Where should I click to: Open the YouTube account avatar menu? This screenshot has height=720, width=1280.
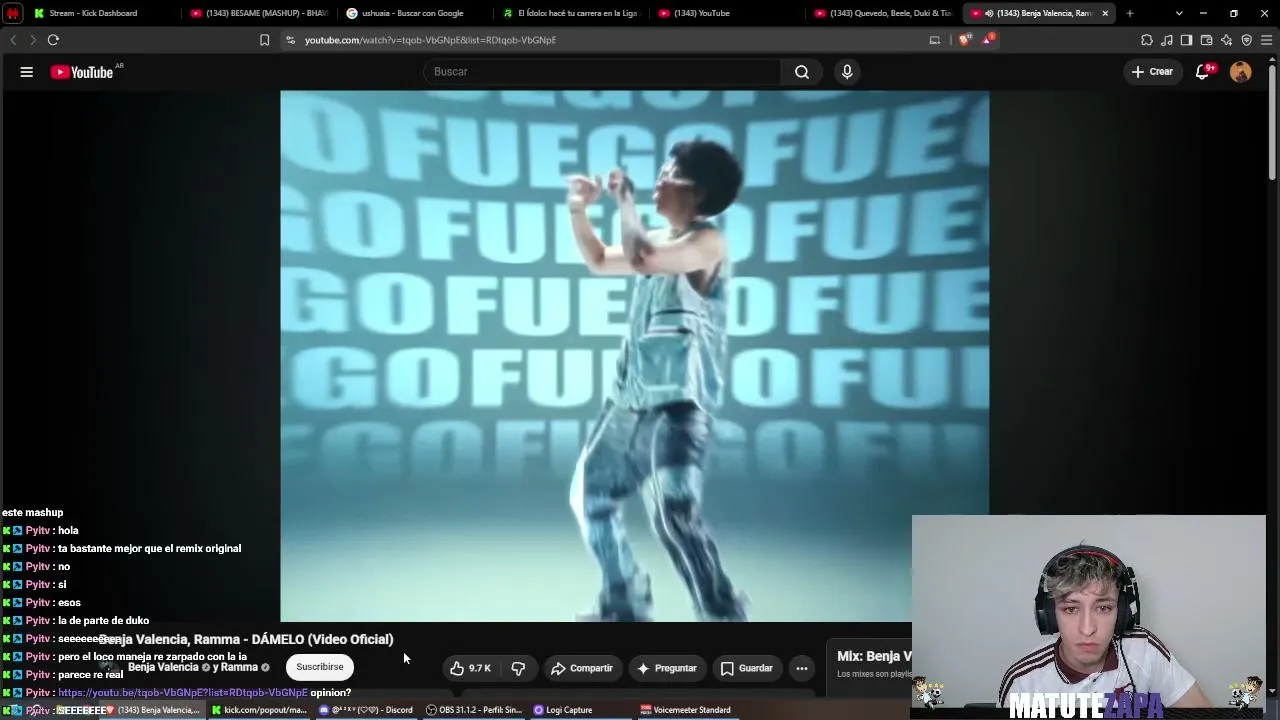(1240, 72)
